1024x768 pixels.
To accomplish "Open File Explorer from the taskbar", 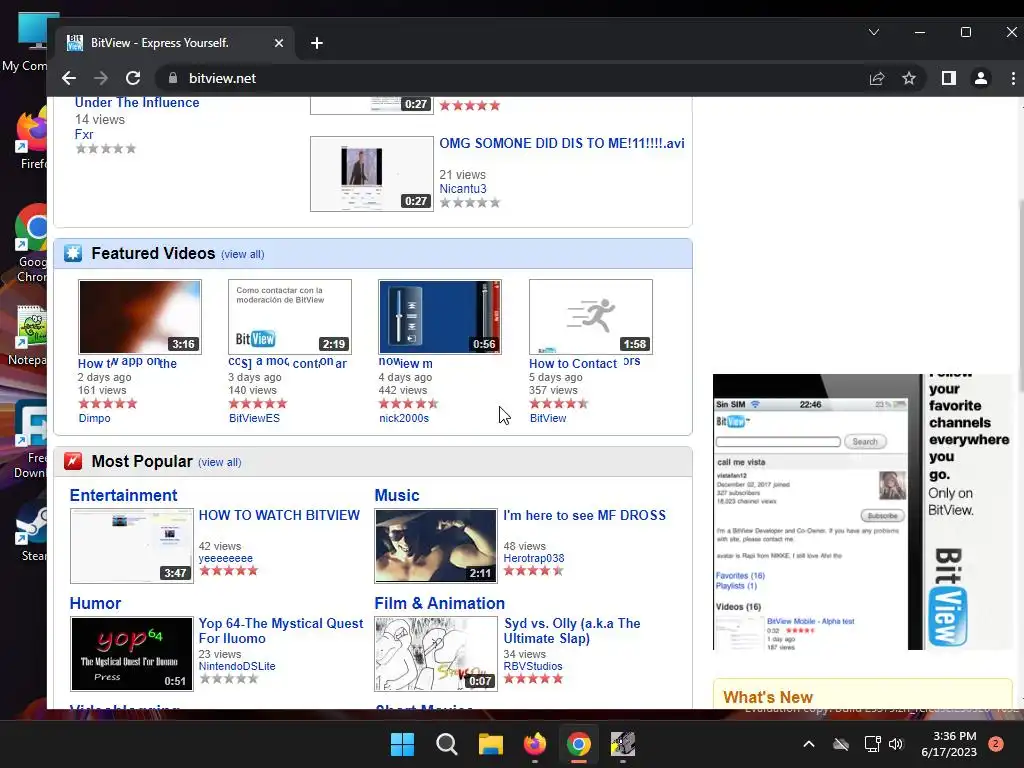I will [490, 744].
